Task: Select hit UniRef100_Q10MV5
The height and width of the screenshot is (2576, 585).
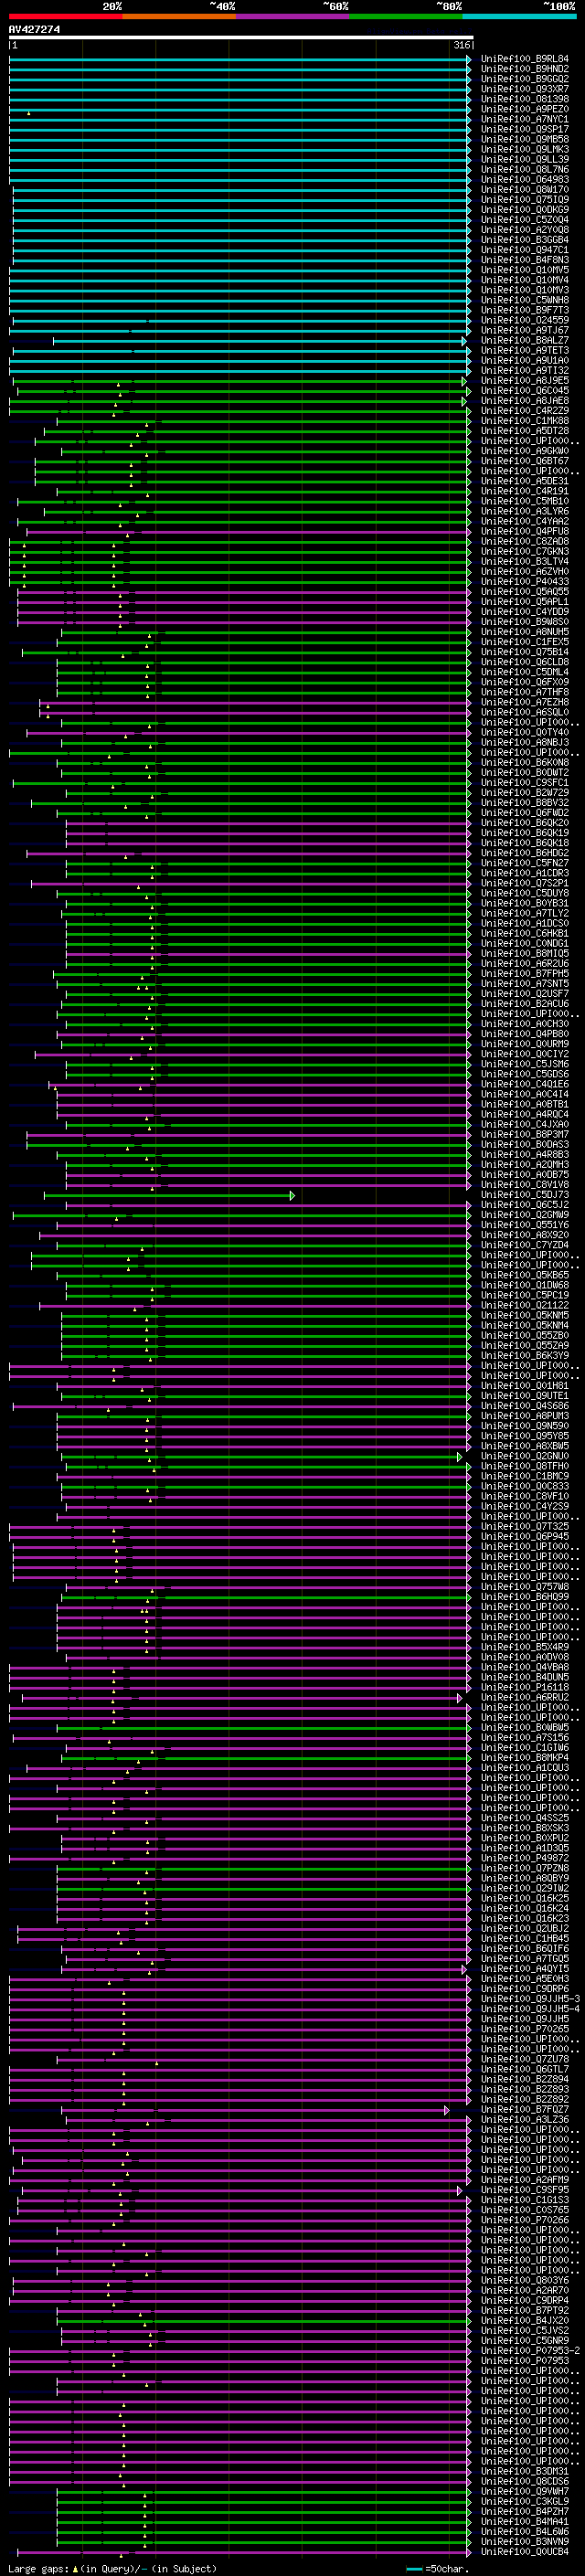Action: pyautogui.click(x=524, y=270)
